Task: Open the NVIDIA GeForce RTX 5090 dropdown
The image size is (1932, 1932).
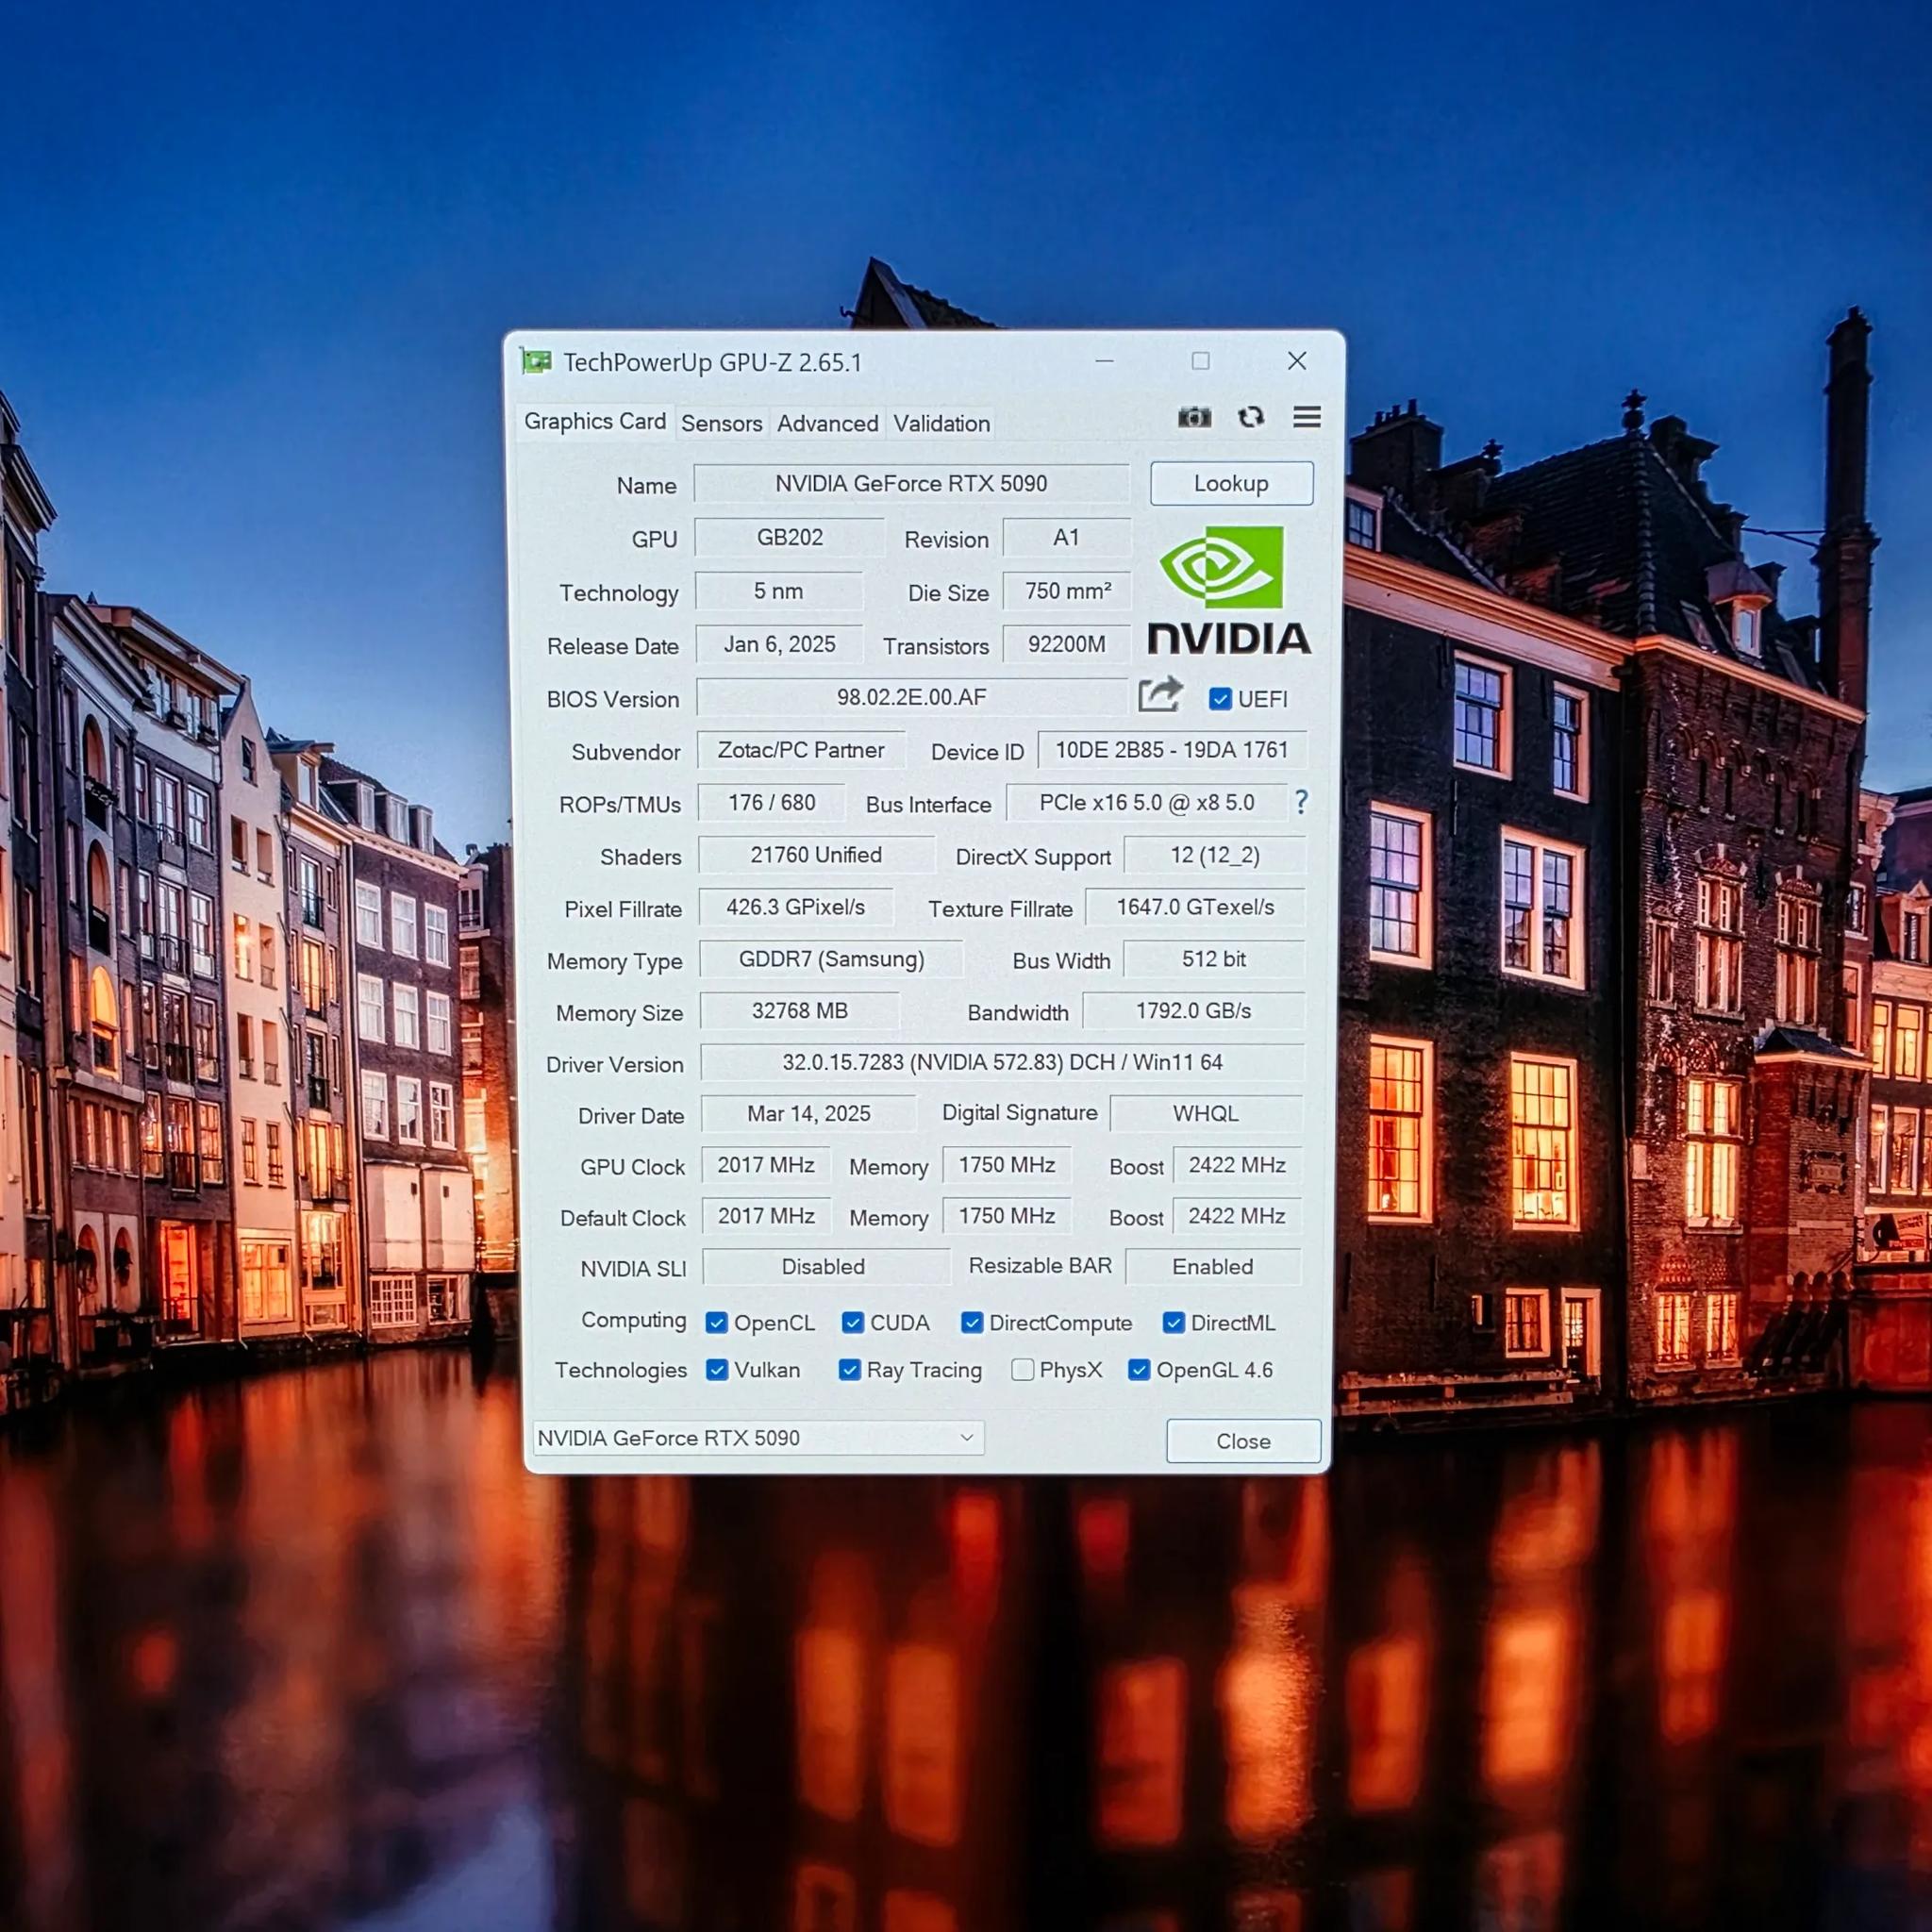Action: pos(758,1438)
